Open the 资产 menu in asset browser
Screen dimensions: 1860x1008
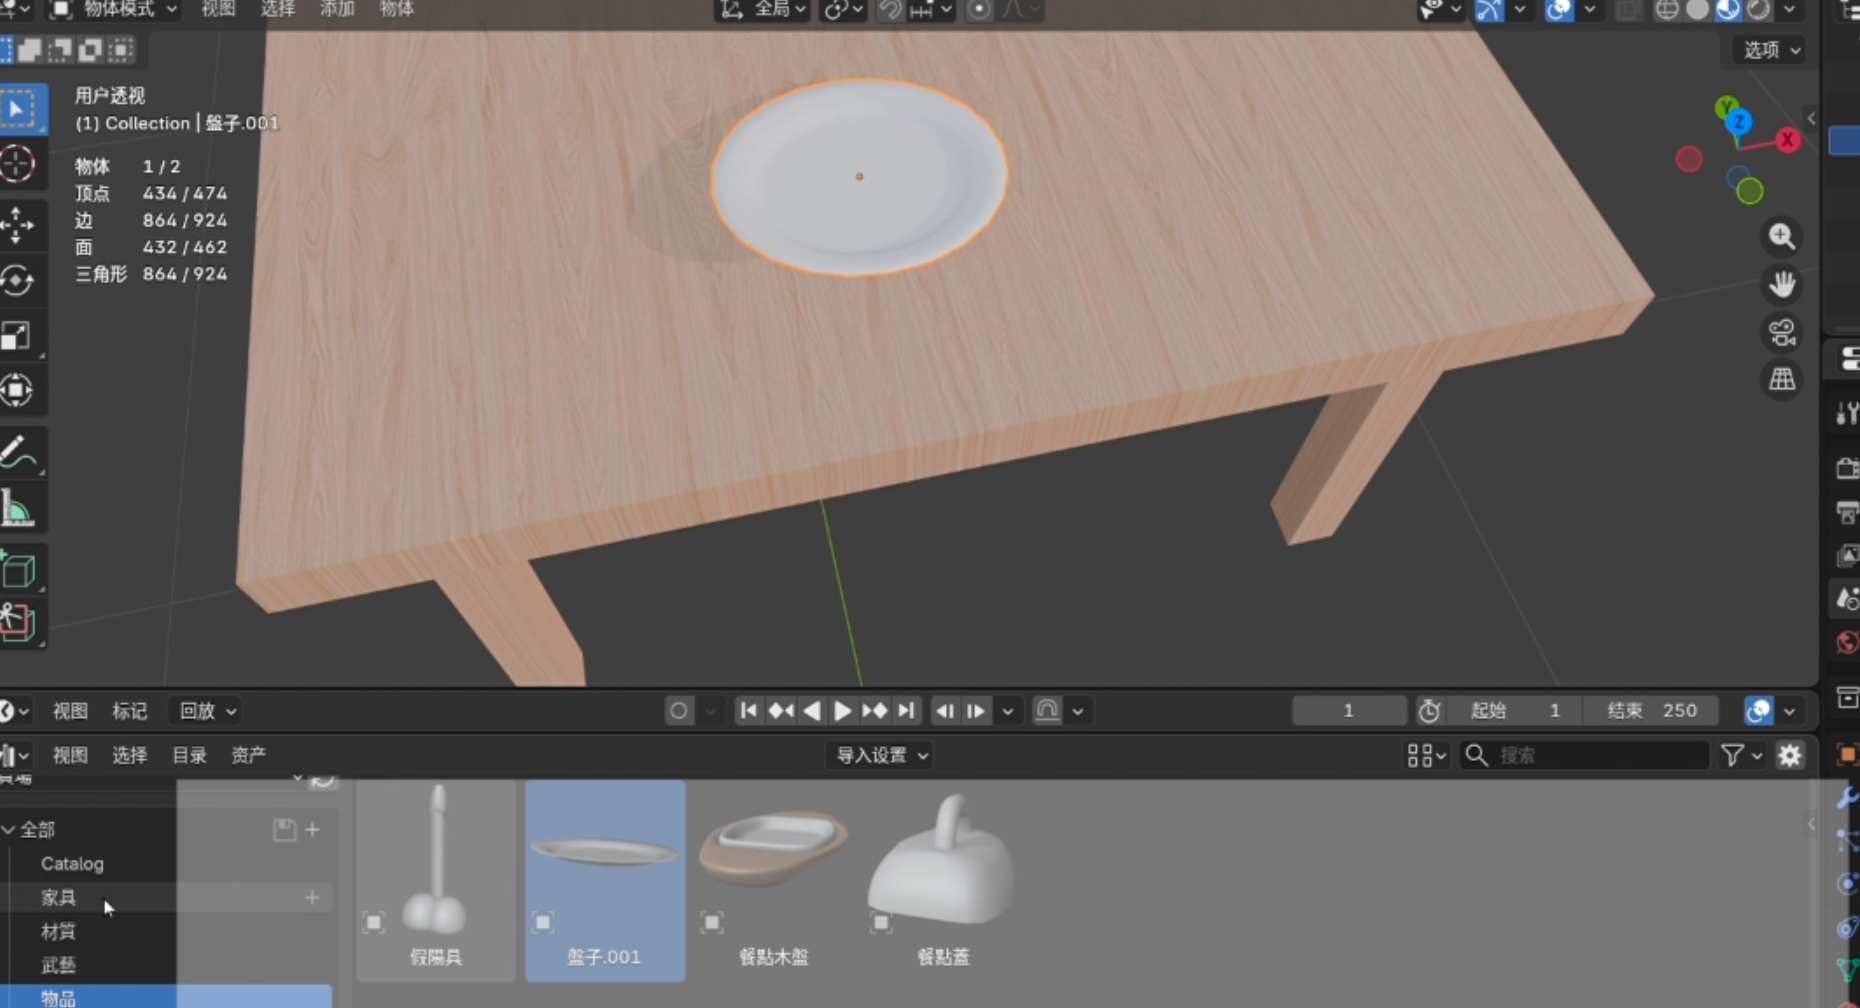[248, 755]
